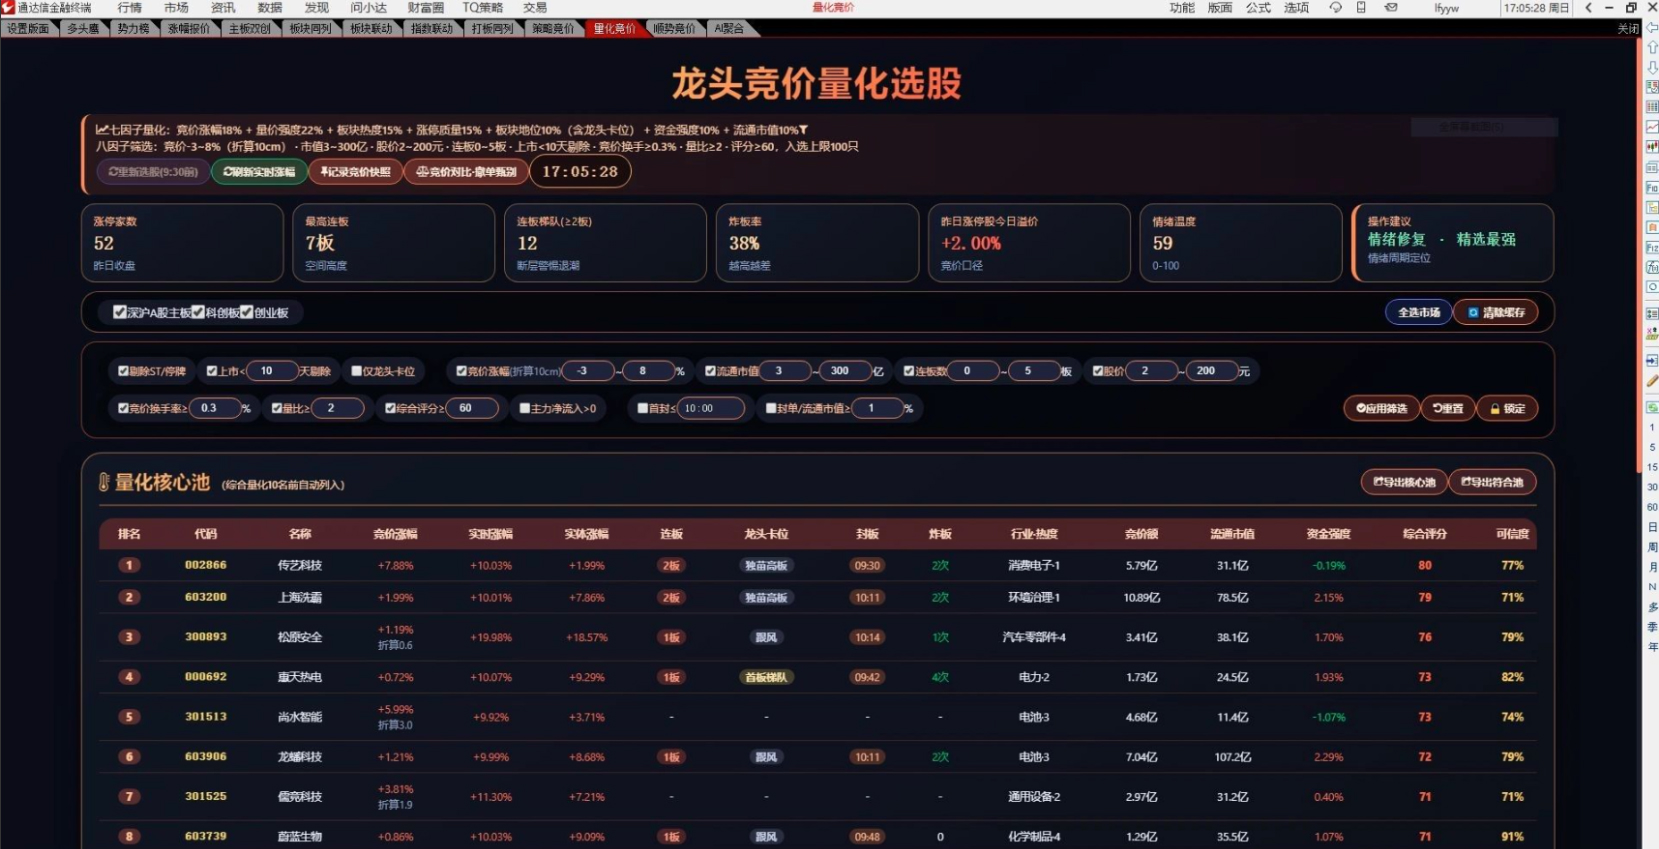Click the back arrow beside the date
The height and width of the screenshot is (849, 1659).
(1588, 8)
